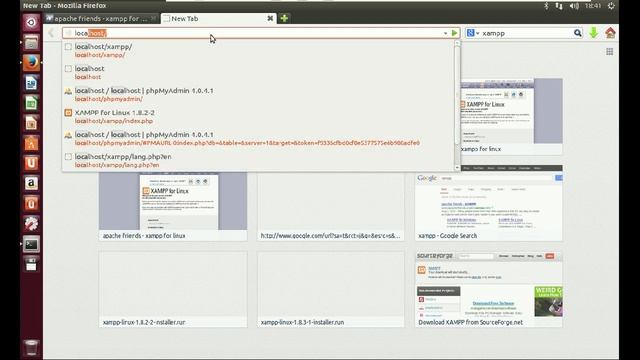640x360 pixels.
Task: Open Amazon launcher icon
Action: (x=31, y=183)
